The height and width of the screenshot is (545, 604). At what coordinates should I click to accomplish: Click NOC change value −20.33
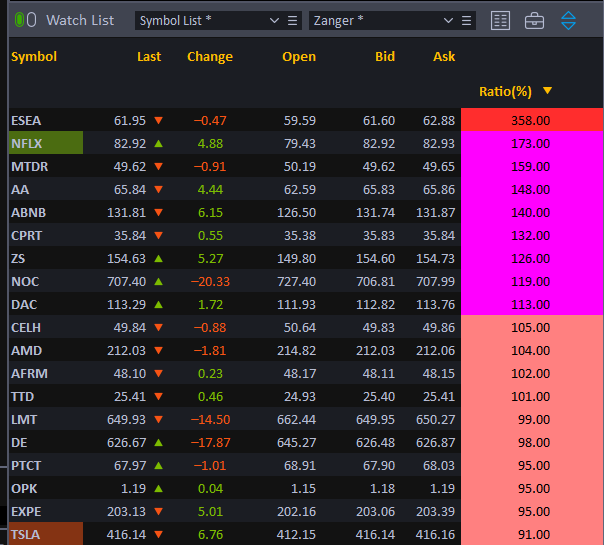pos(210,282)
